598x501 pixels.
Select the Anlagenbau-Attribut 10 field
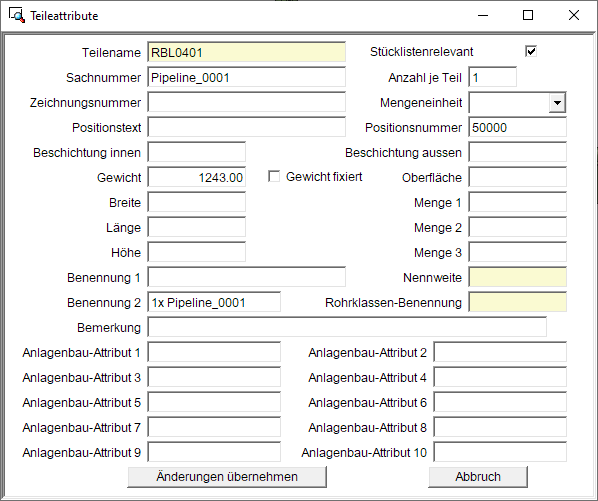click(x=500, y=452)
